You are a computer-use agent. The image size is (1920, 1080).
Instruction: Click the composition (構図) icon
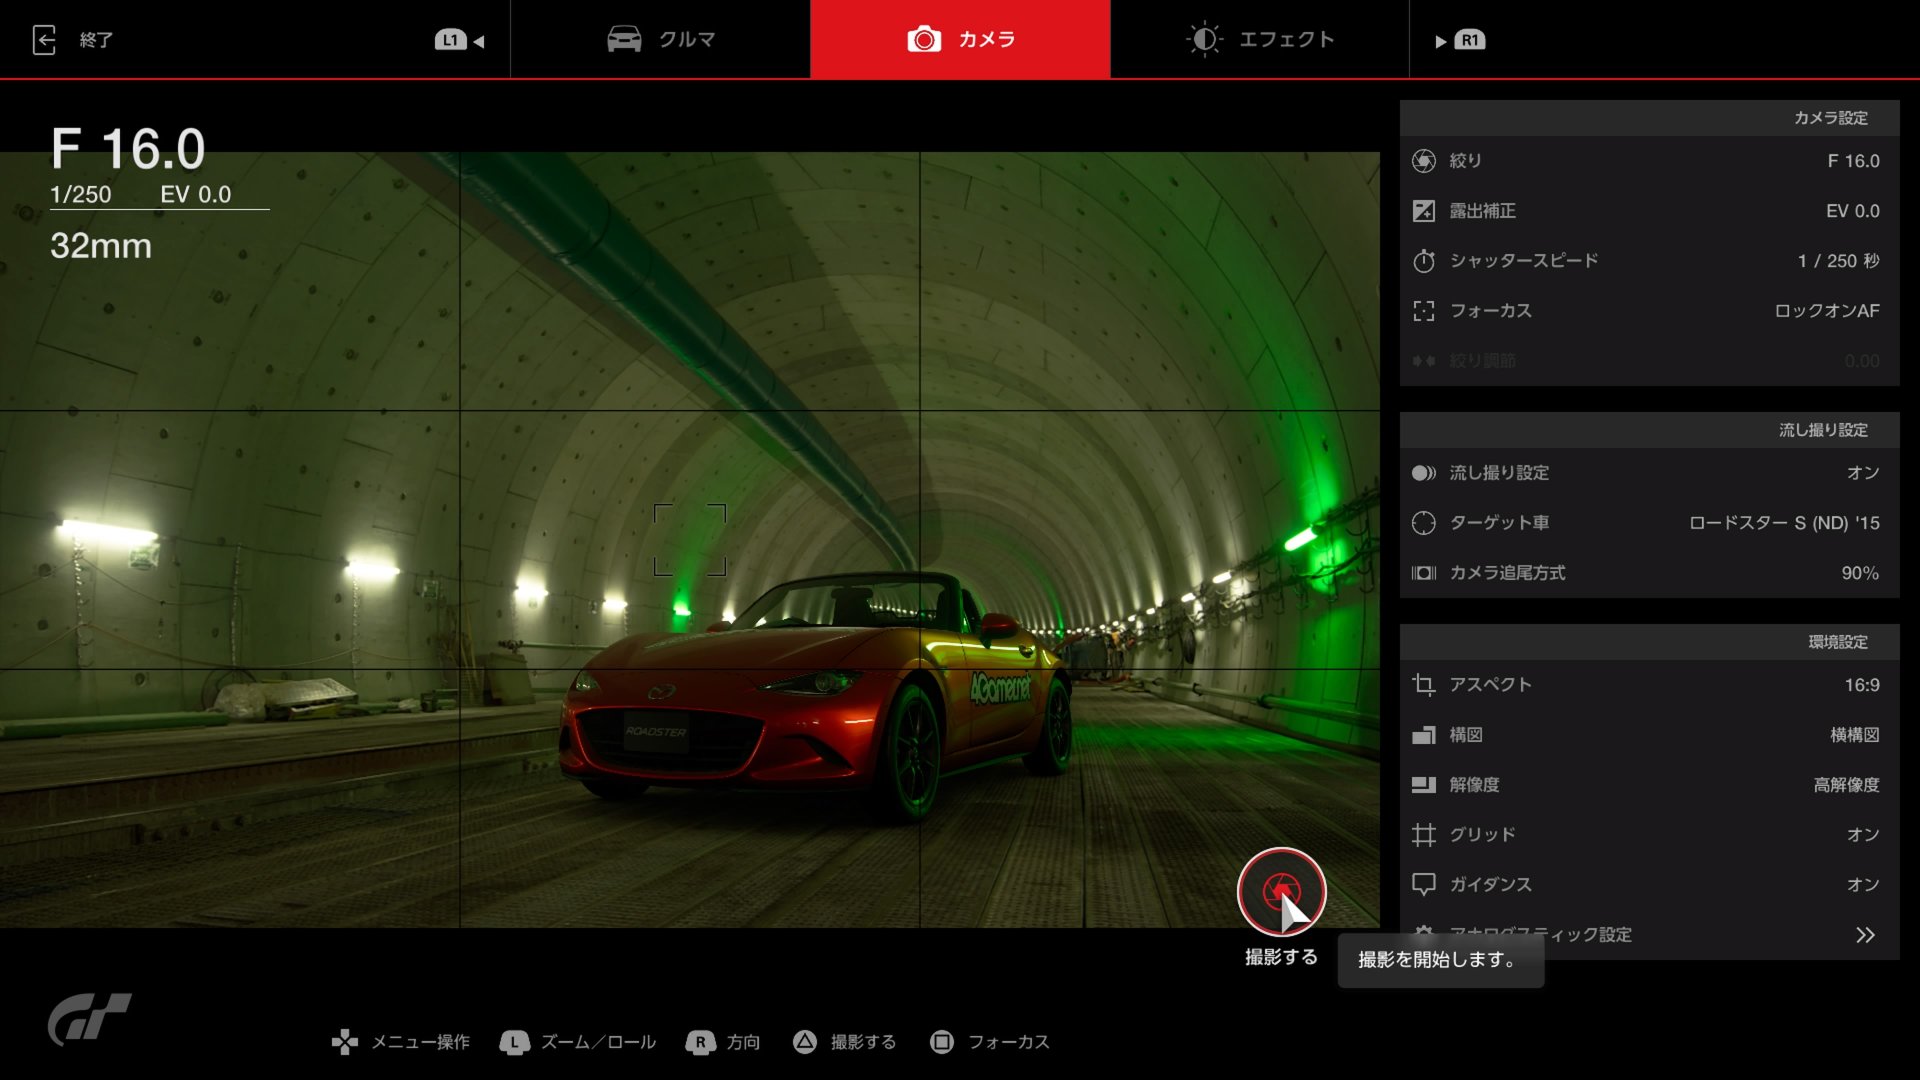[1424, 735]
